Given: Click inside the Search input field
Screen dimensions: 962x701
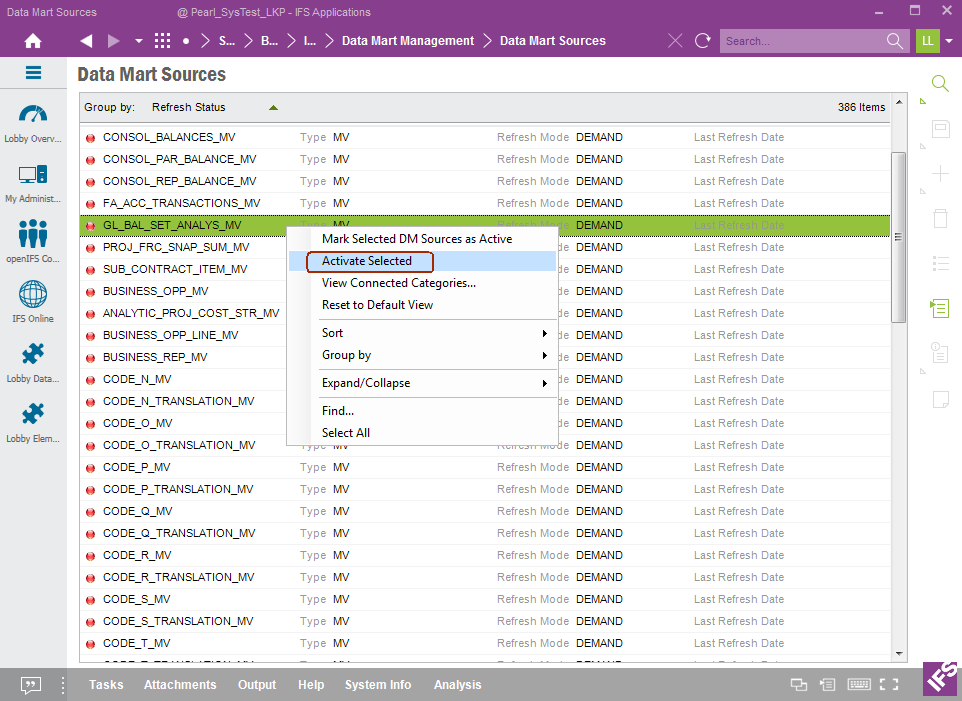Looking at the screenshot, I should [x=800, y=41].
